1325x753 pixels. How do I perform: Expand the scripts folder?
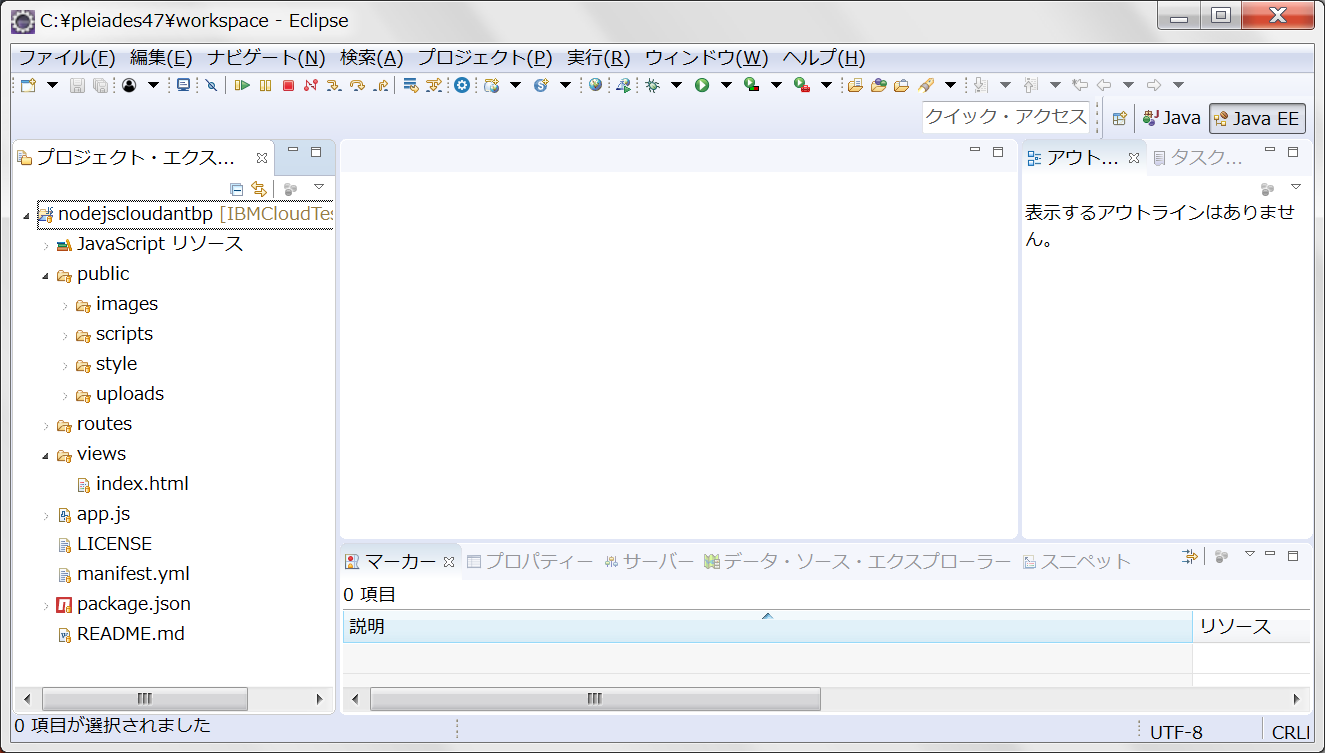[x=65, y=335]
